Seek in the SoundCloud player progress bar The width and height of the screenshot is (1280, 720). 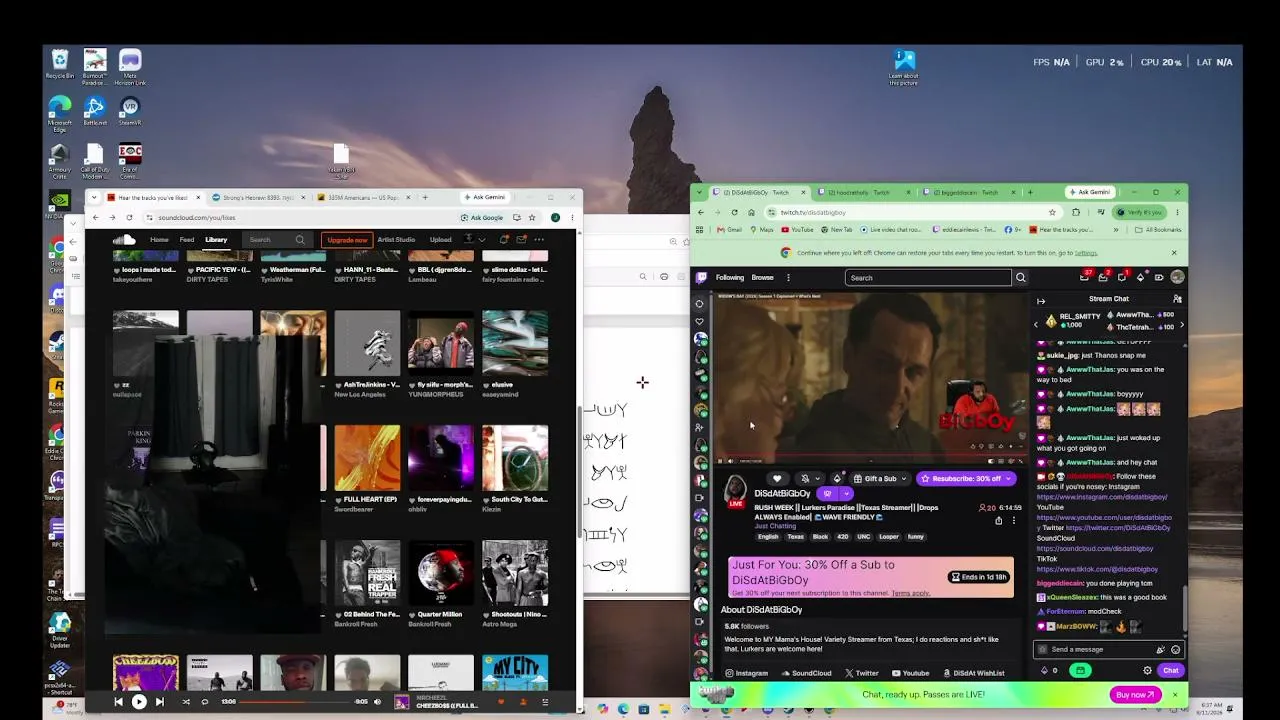[x=295, y=702]
